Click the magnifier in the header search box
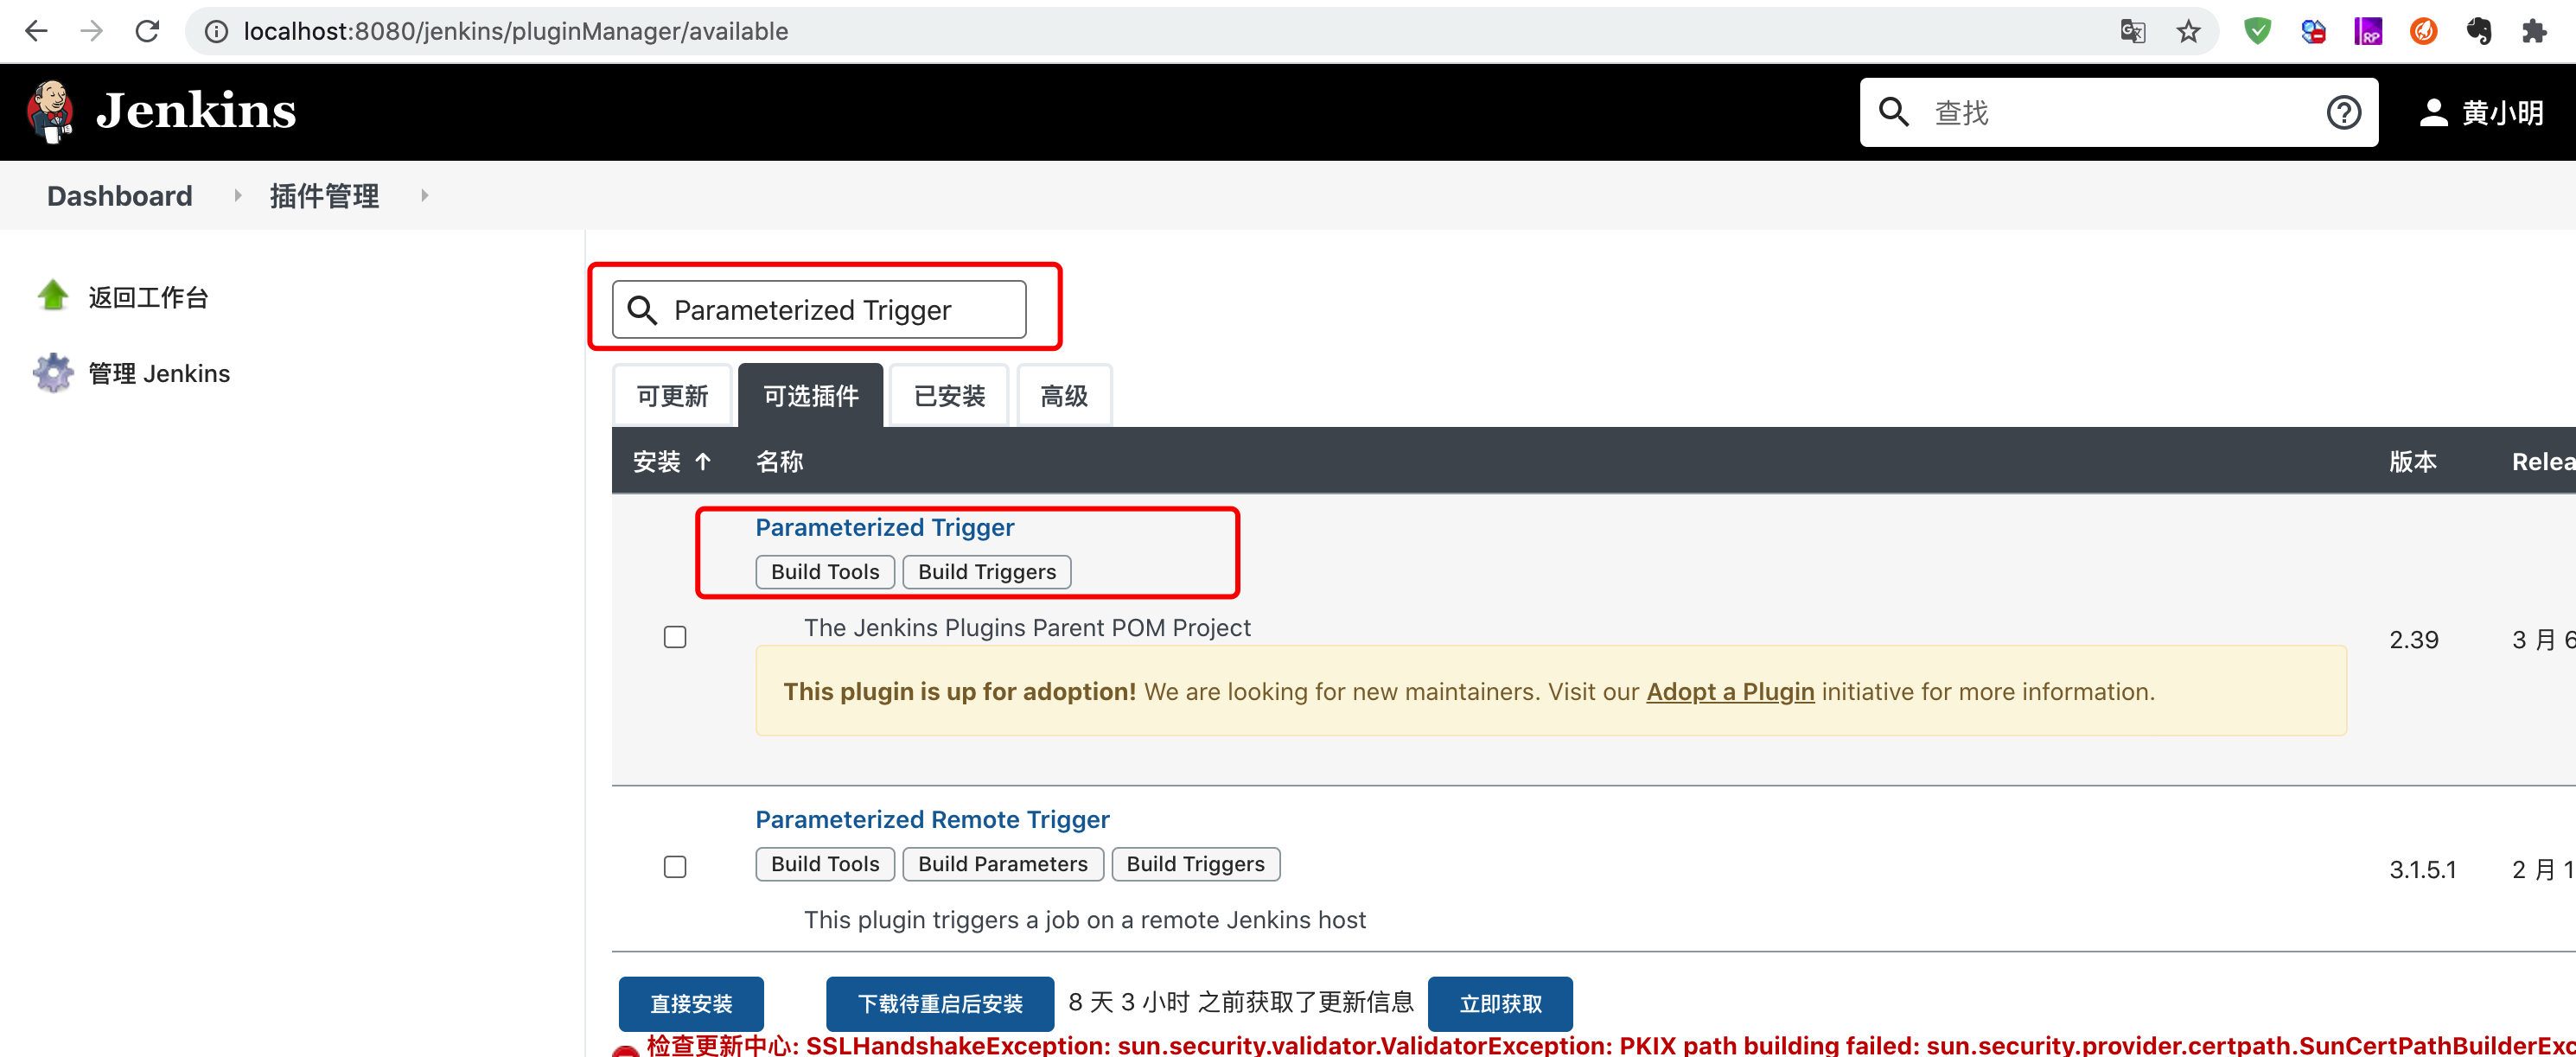Viewport: 2576px width, 1057px height. pyautogui.click(x=1894, y=112)
